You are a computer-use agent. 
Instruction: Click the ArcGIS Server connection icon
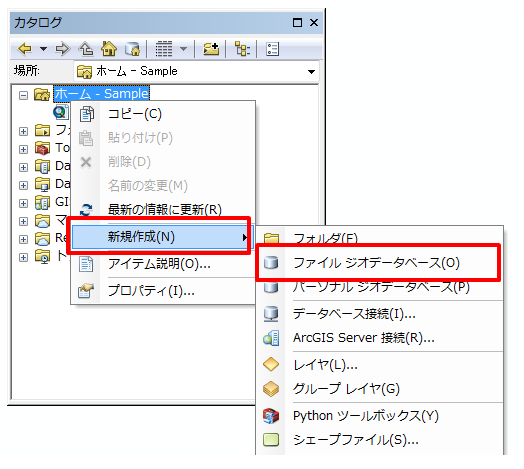pos(271,338)
